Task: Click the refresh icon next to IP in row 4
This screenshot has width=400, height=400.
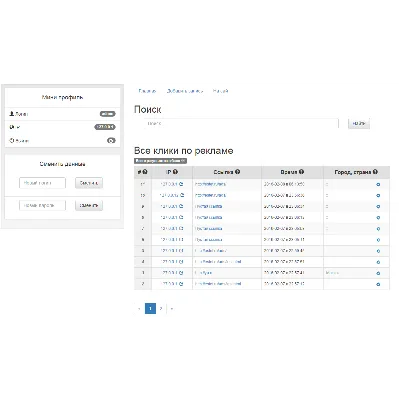Action: pyautogui.click(x=181, y=262)
